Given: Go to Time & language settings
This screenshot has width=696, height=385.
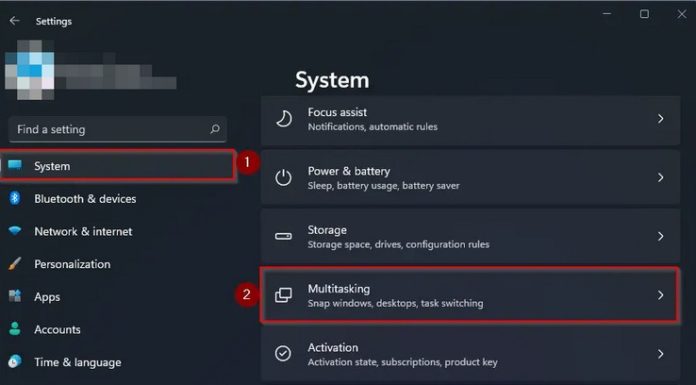Looking at the screenshot, I should pos(118,362).
